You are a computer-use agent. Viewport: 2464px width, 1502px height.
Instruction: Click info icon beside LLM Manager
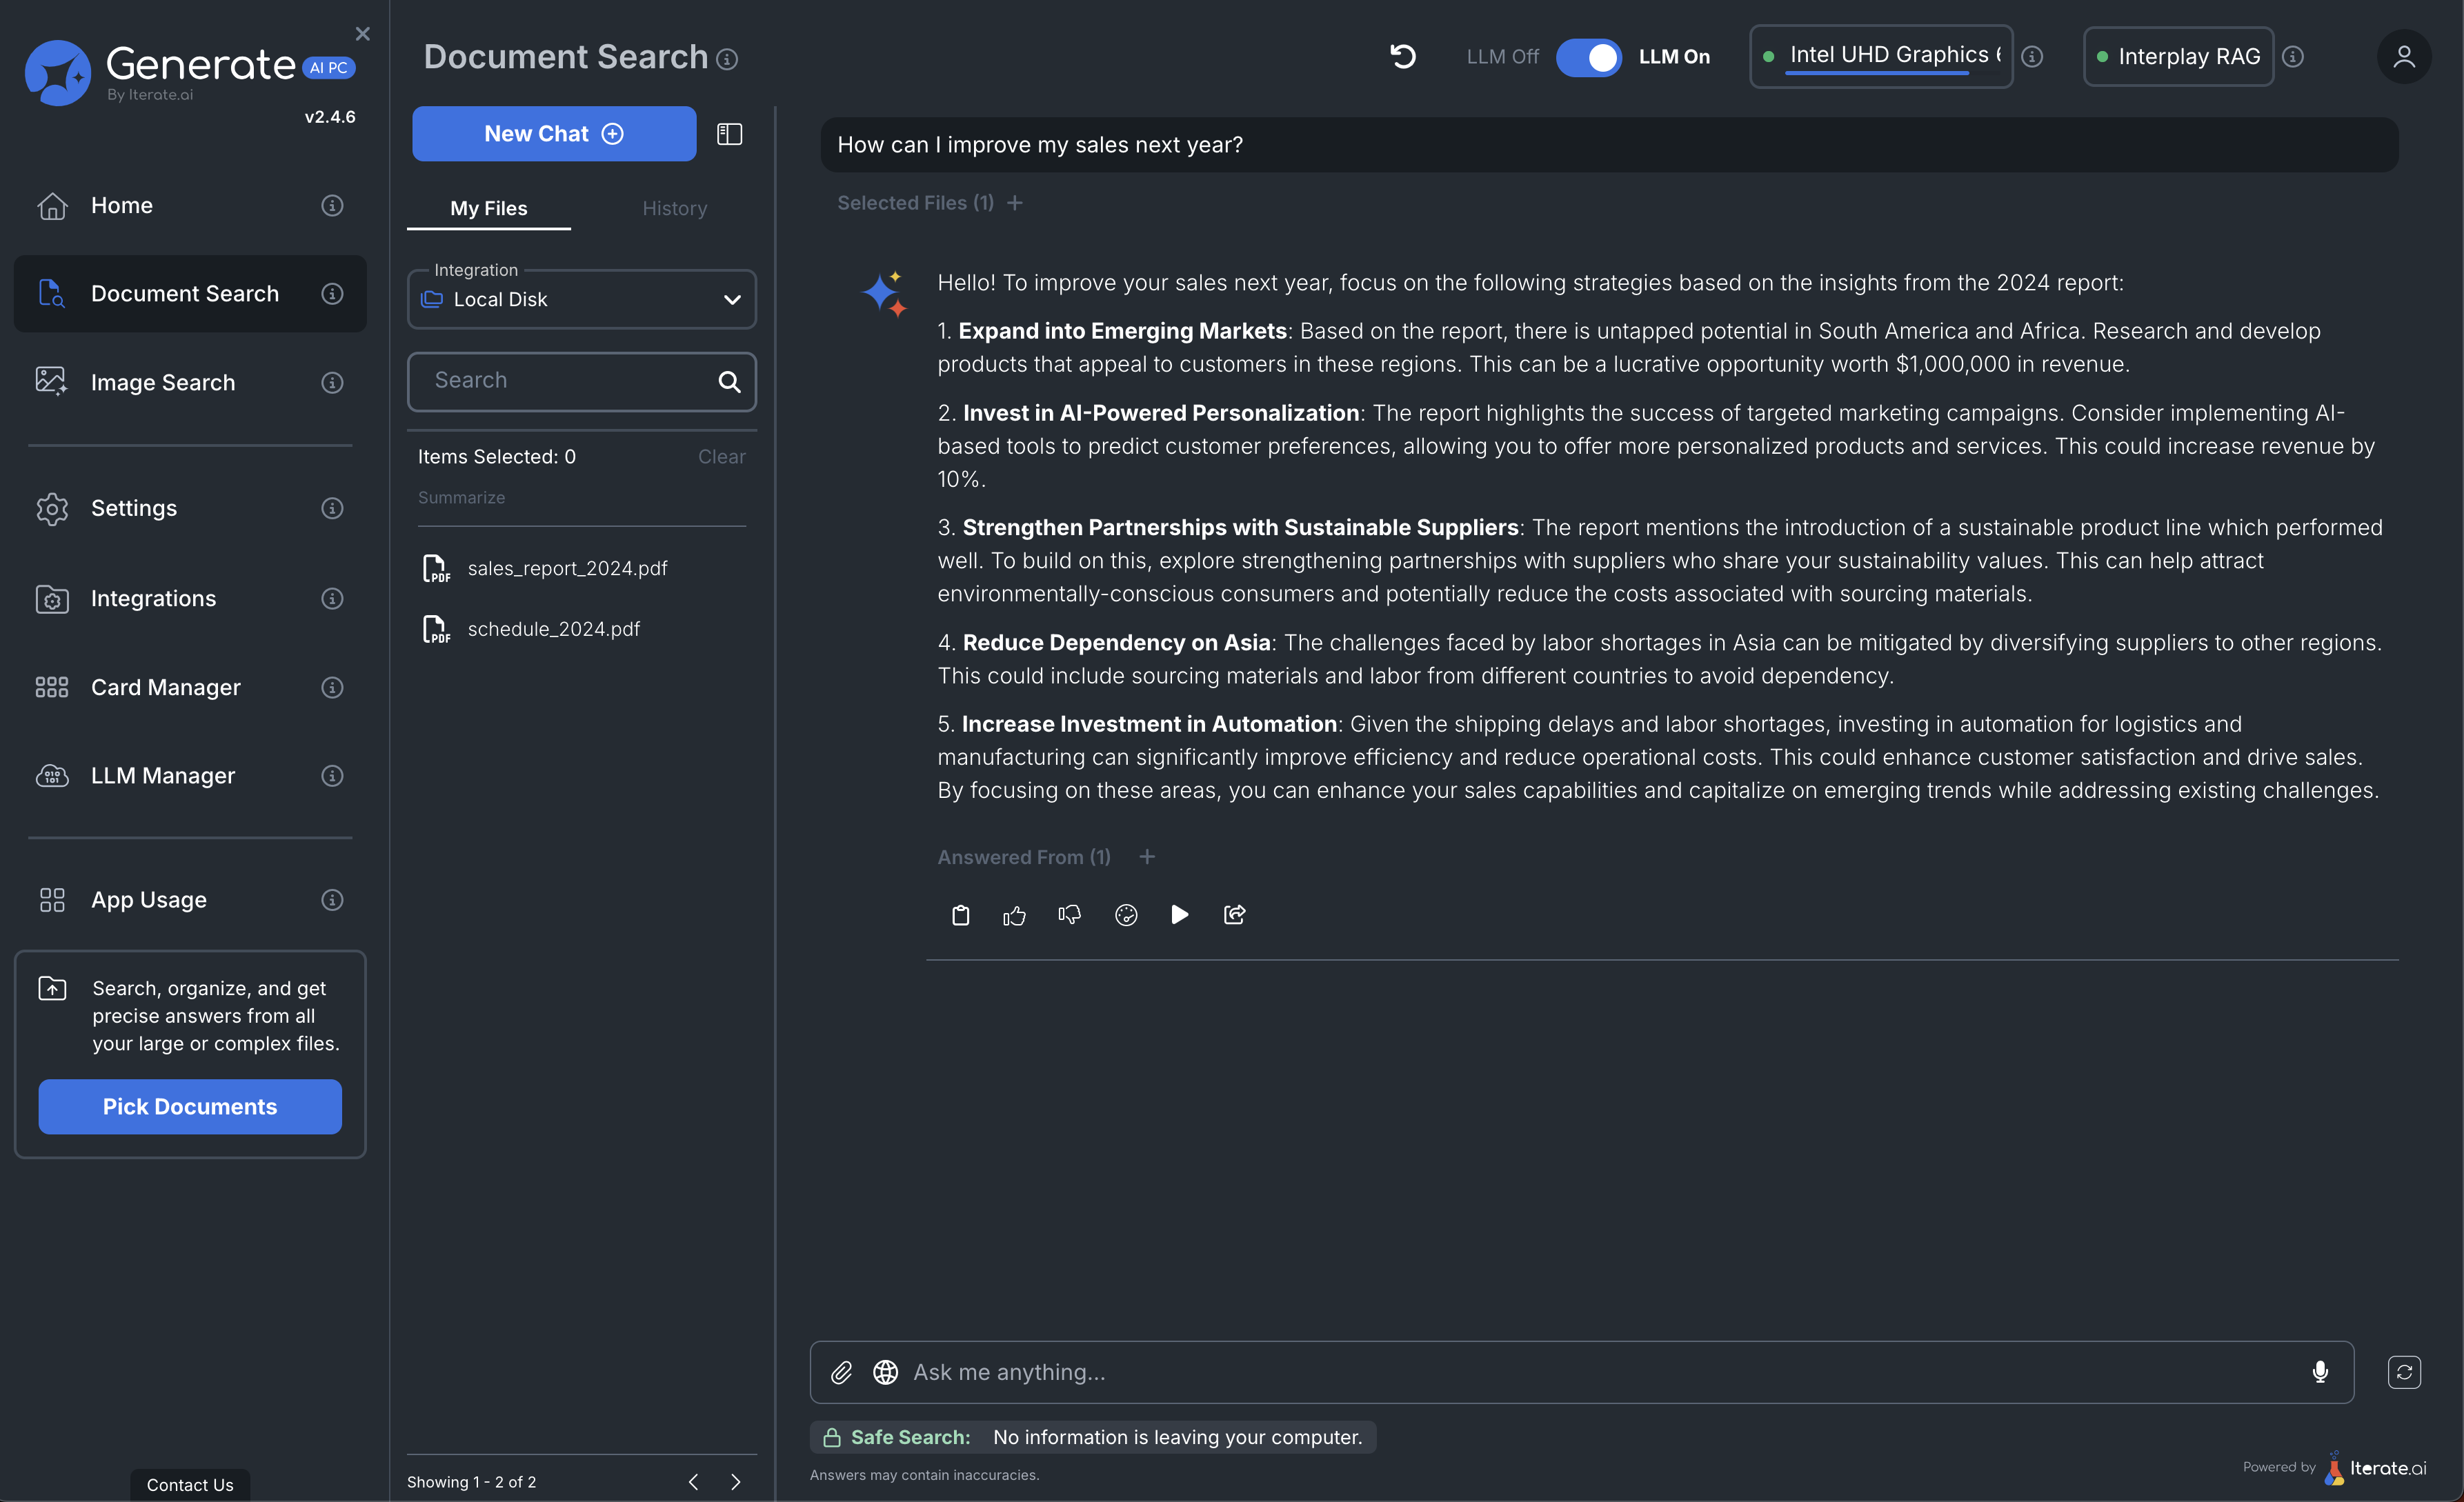(x=332, y=775)
